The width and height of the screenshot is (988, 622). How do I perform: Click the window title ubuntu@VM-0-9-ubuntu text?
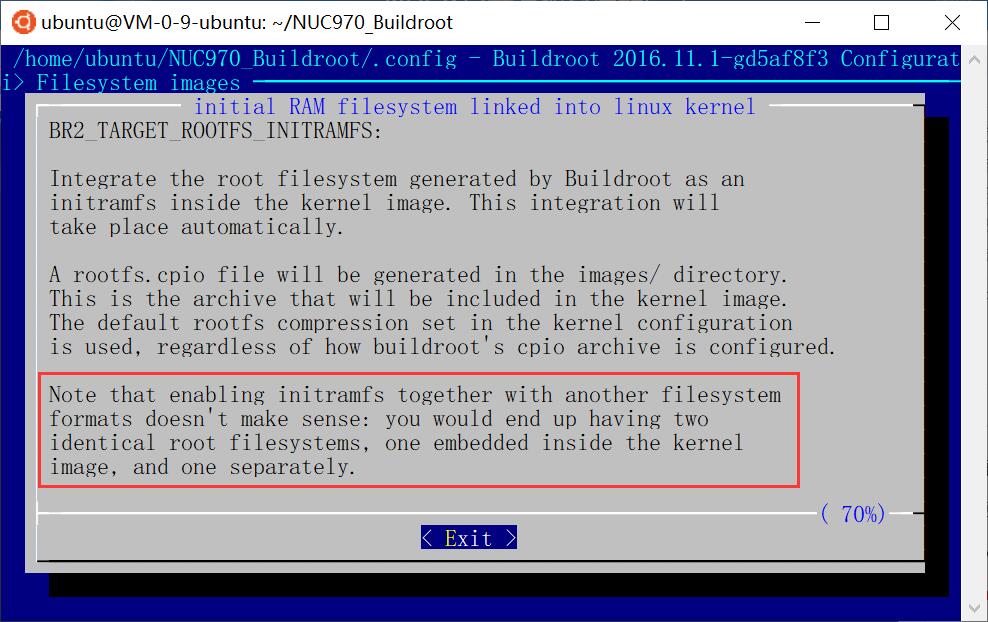154,23
